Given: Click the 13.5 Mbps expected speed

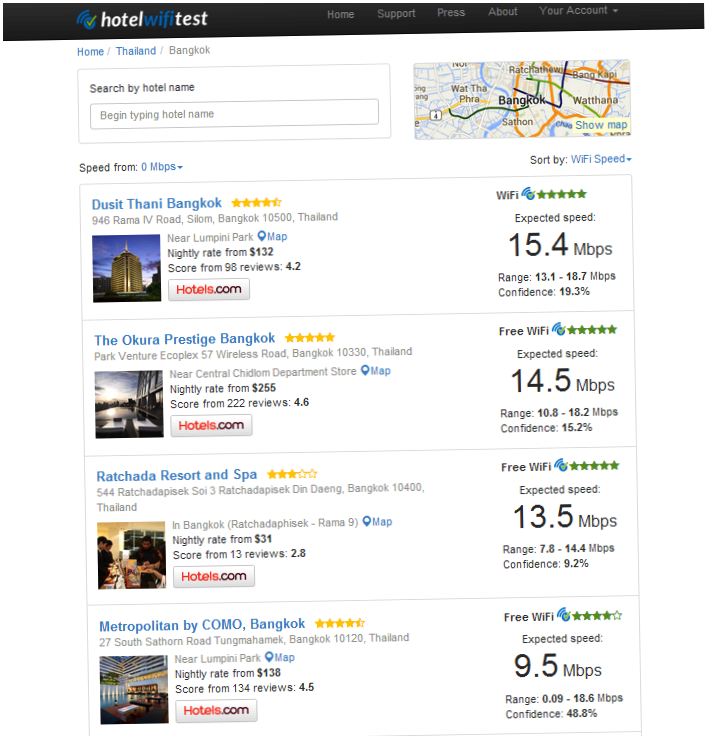Looking at the screenshot, I should (x=565, y=517).
